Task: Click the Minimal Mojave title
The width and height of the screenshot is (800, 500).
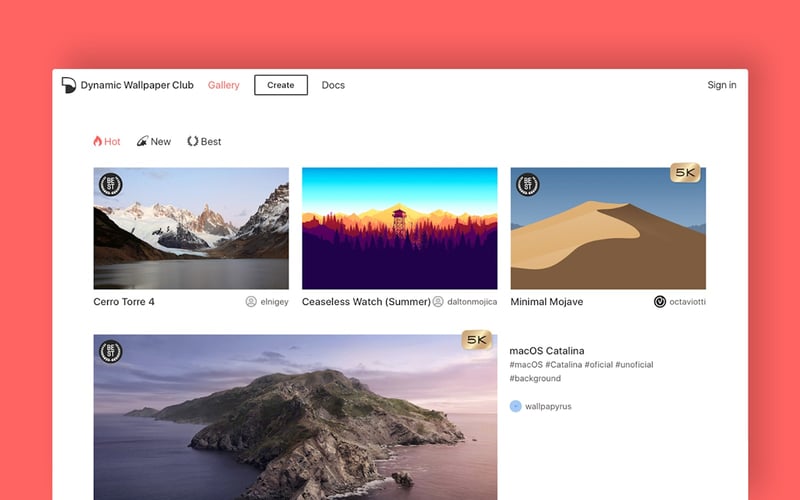Action: (x=547, y=302)
